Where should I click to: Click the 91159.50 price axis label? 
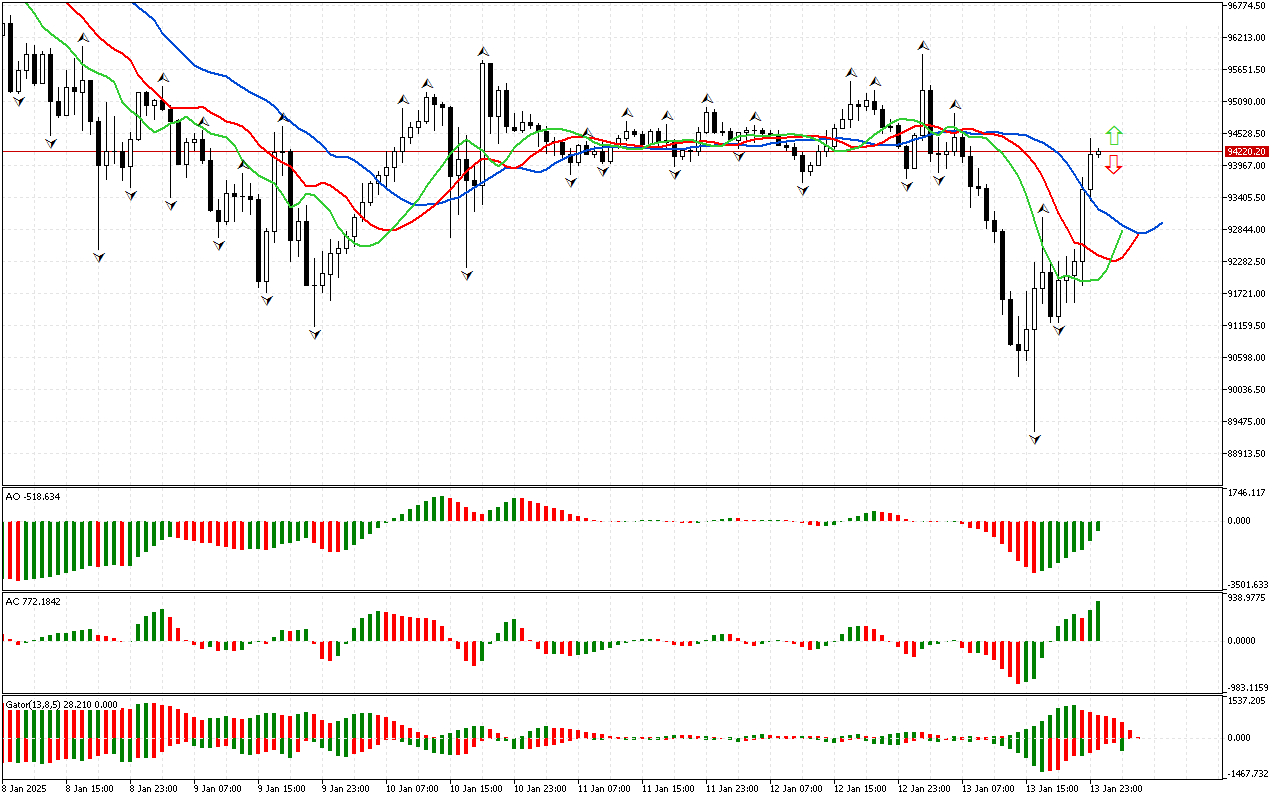[1246, 325]
